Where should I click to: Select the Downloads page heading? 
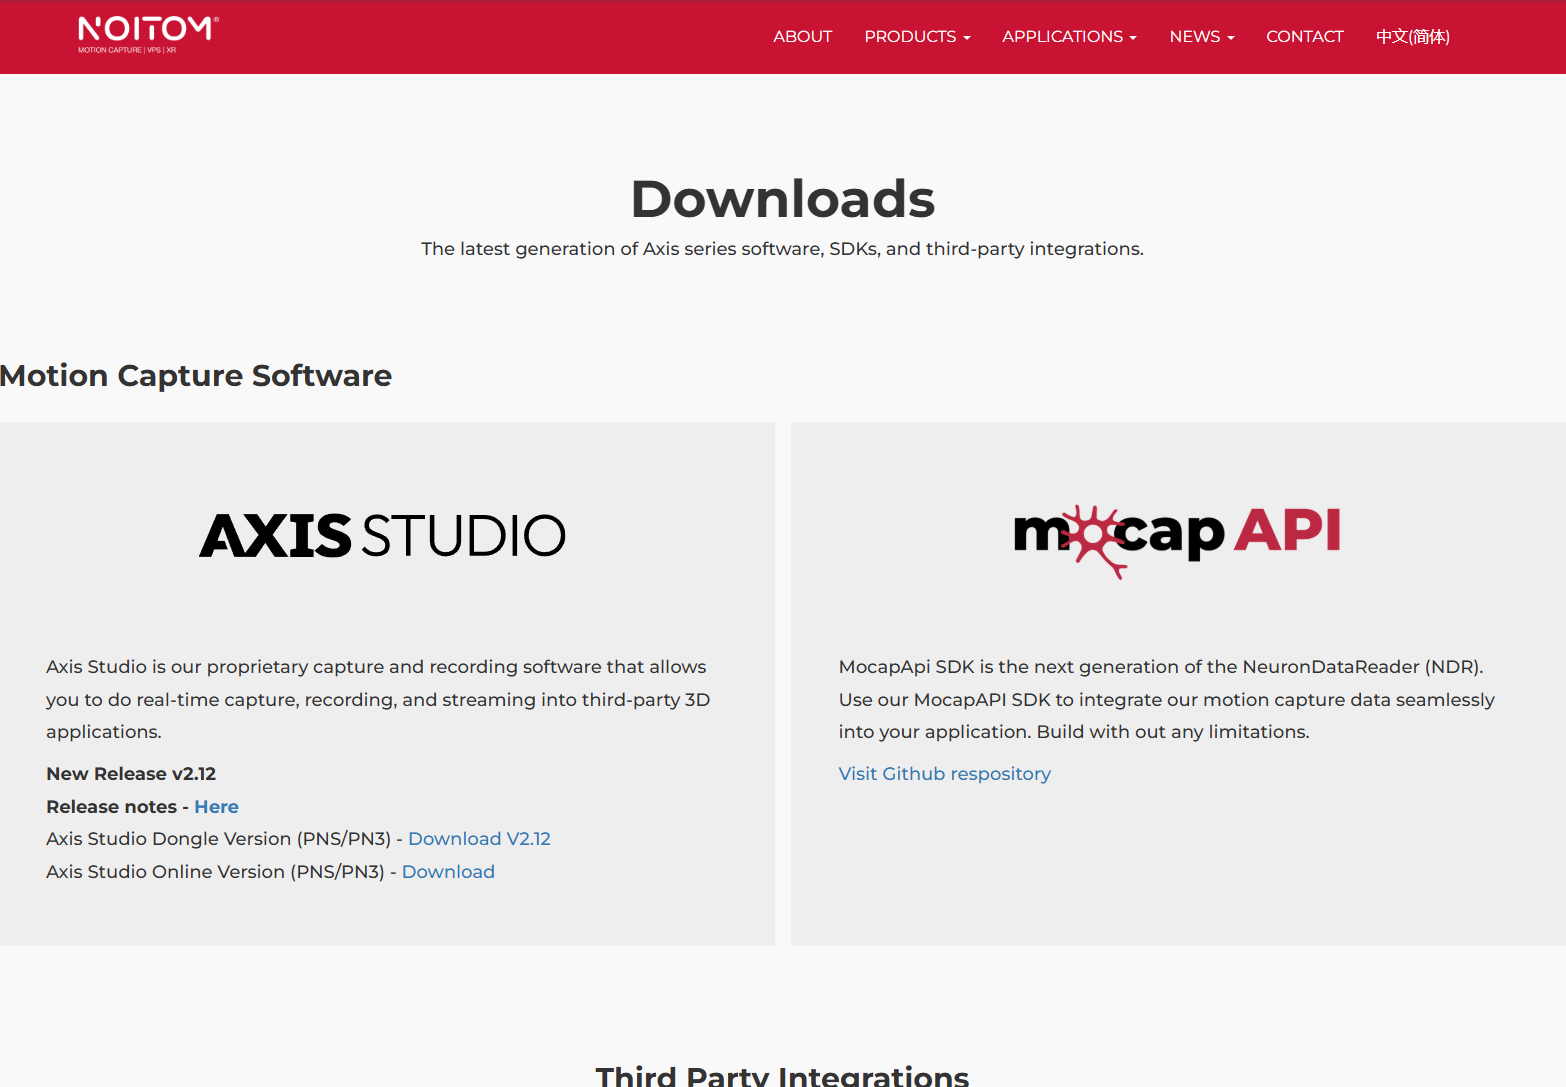point(782,199)
